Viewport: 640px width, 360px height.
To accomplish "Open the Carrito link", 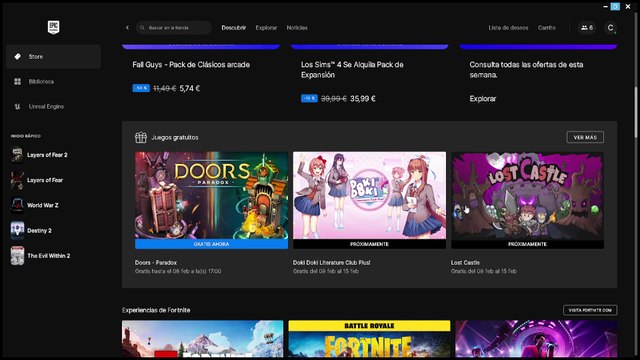I will point(547,28).
